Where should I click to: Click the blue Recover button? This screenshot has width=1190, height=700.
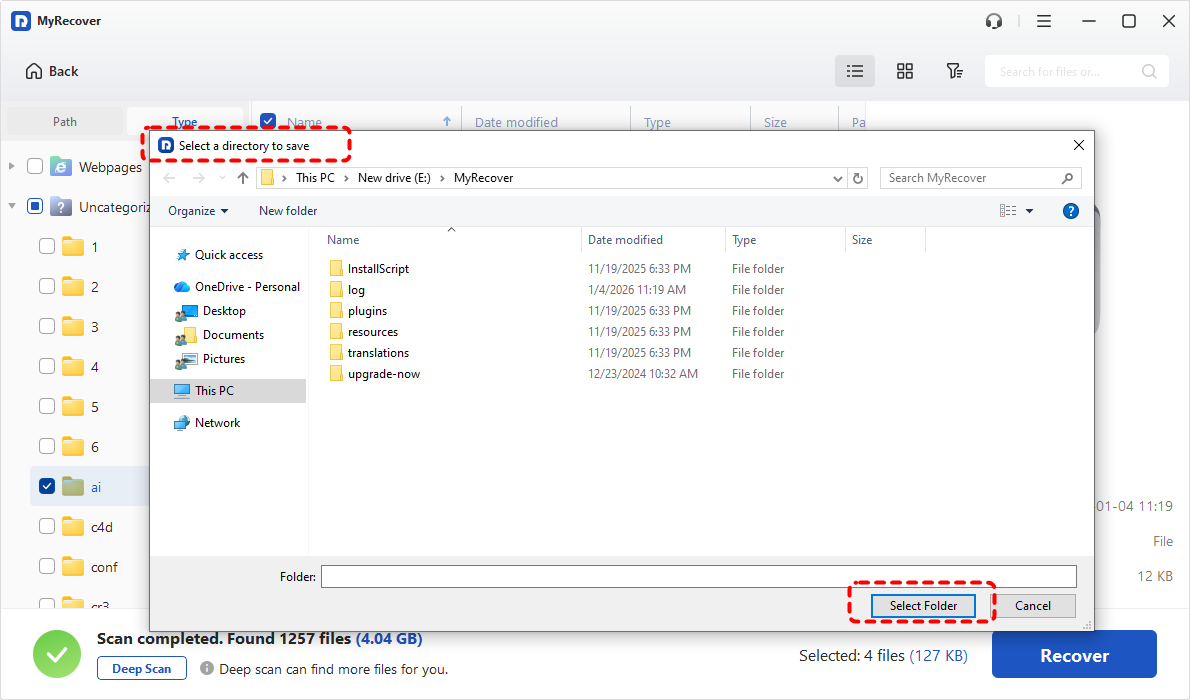click(1073, 655)
